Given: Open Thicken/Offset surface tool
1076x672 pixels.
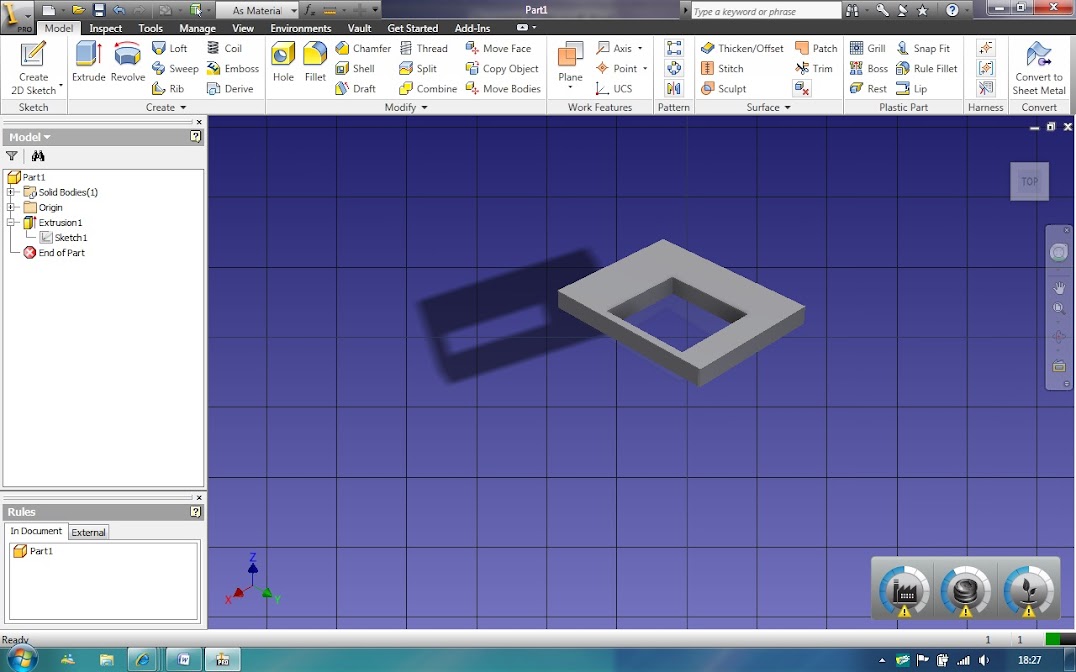Looking at the screenshot, I should [x=742, y=48].
